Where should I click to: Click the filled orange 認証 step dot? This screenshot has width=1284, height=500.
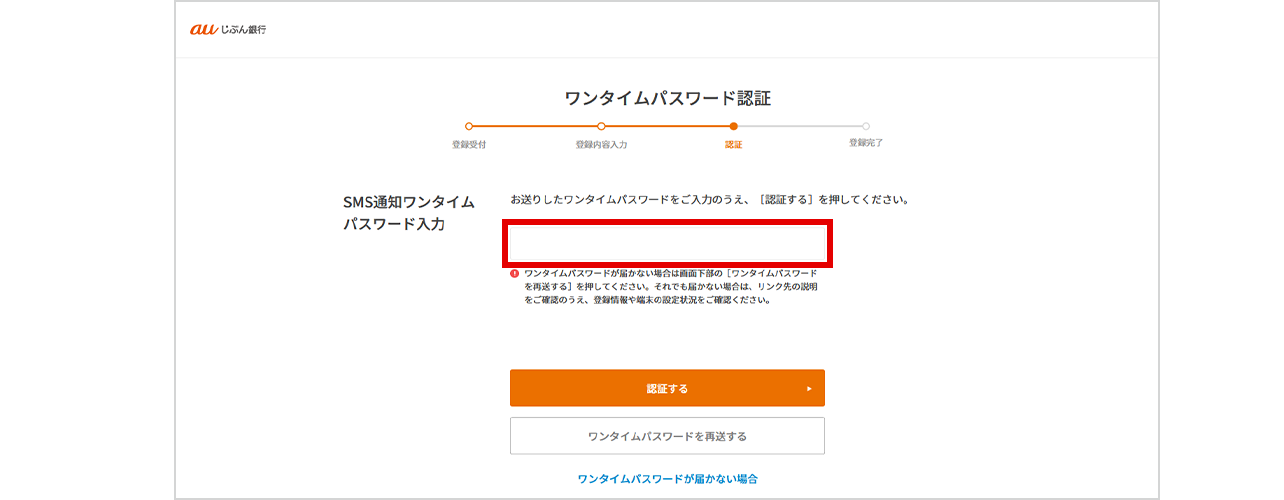coord(734,126)
